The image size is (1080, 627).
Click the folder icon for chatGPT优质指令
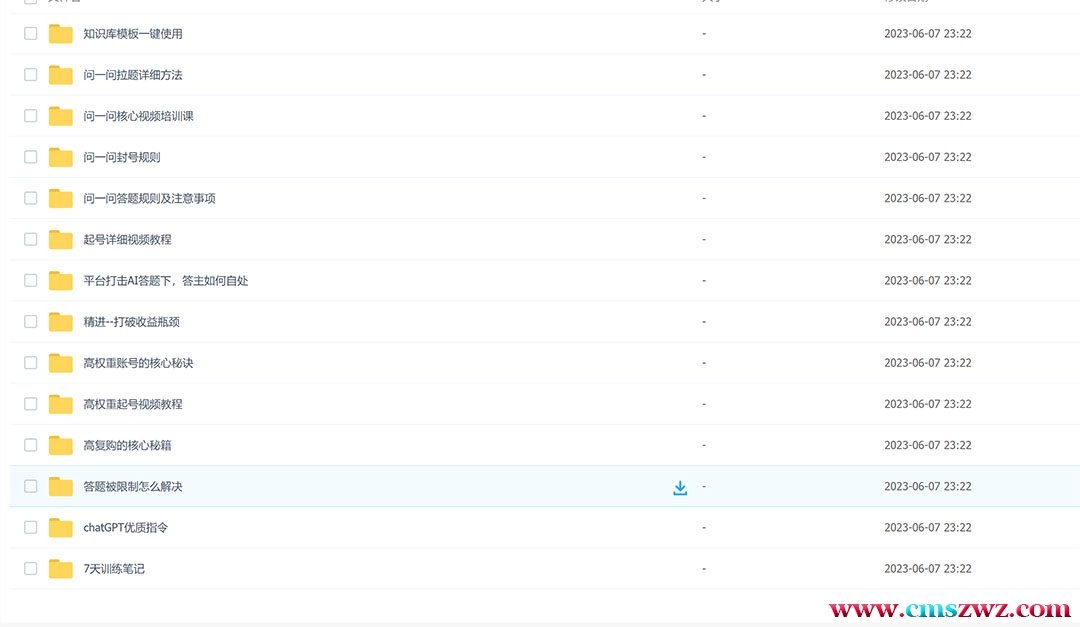(x=61, y=528)
